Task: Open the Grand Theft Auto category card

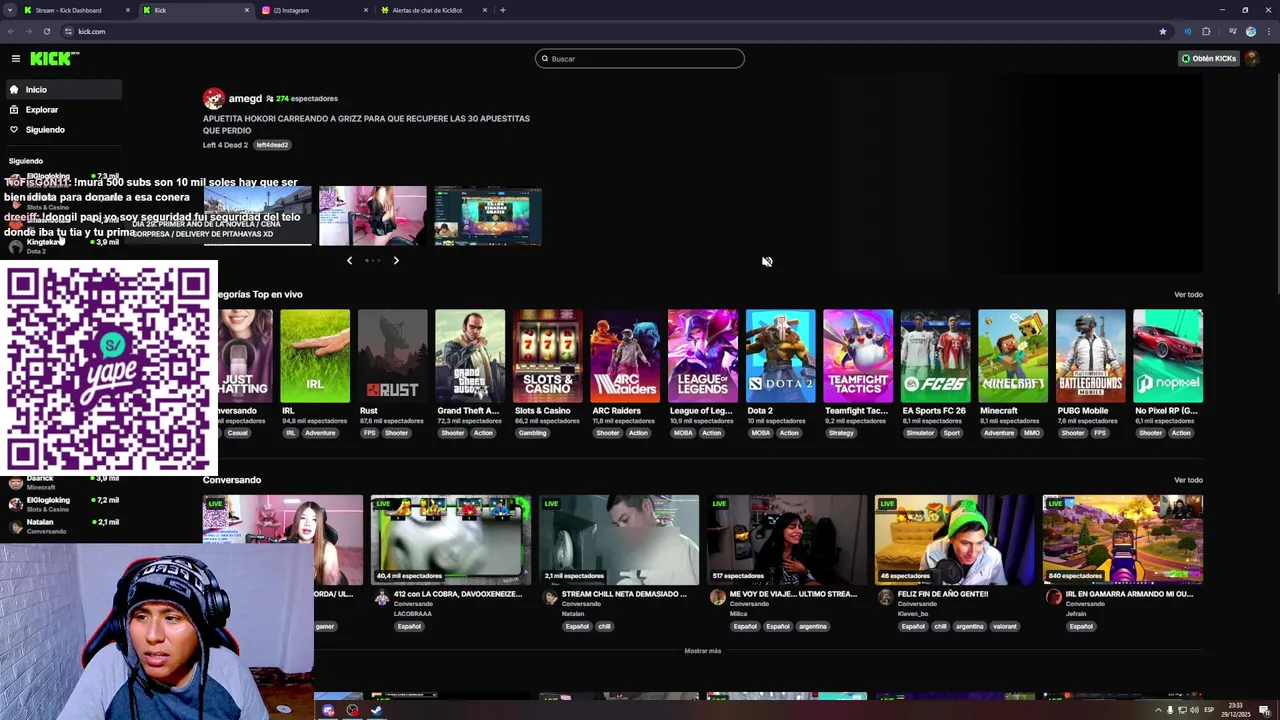Action: coord(470,356)
